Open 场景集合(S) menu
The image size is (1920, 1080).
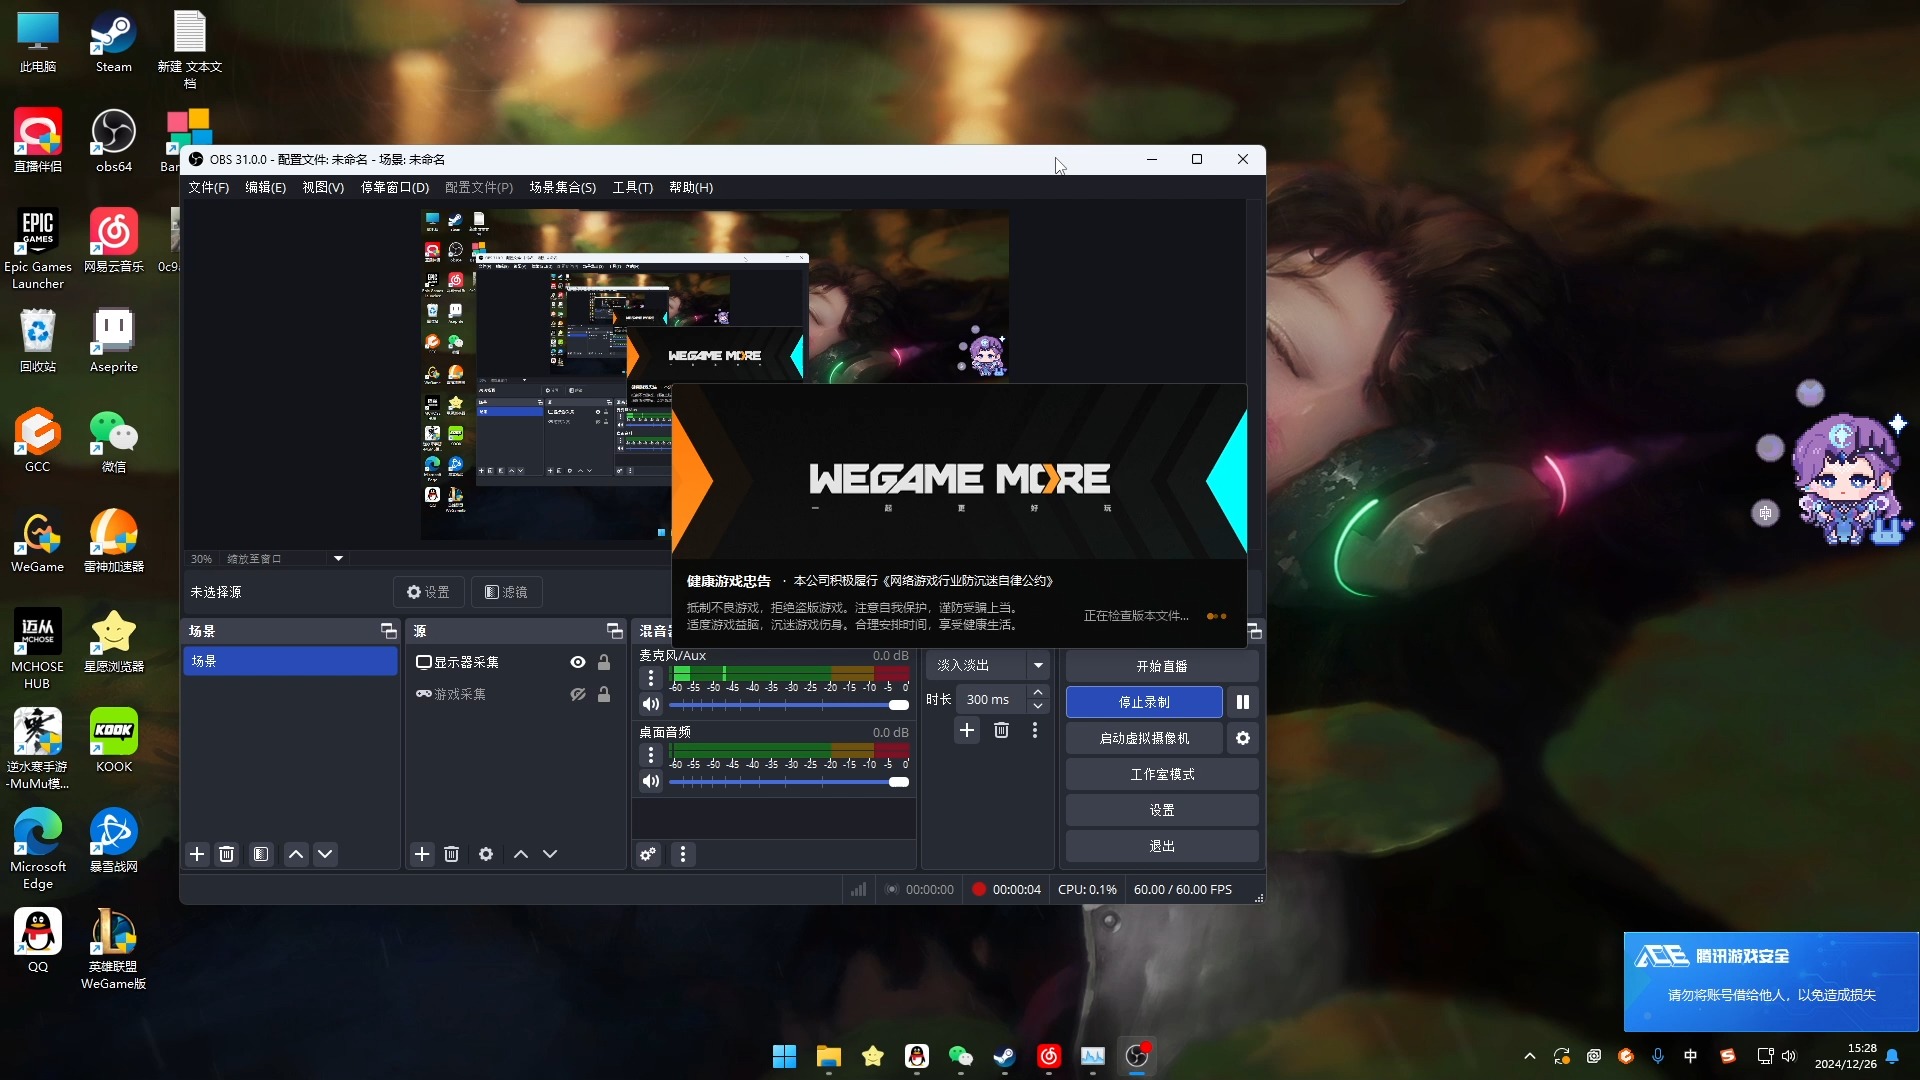pos(563,188)
